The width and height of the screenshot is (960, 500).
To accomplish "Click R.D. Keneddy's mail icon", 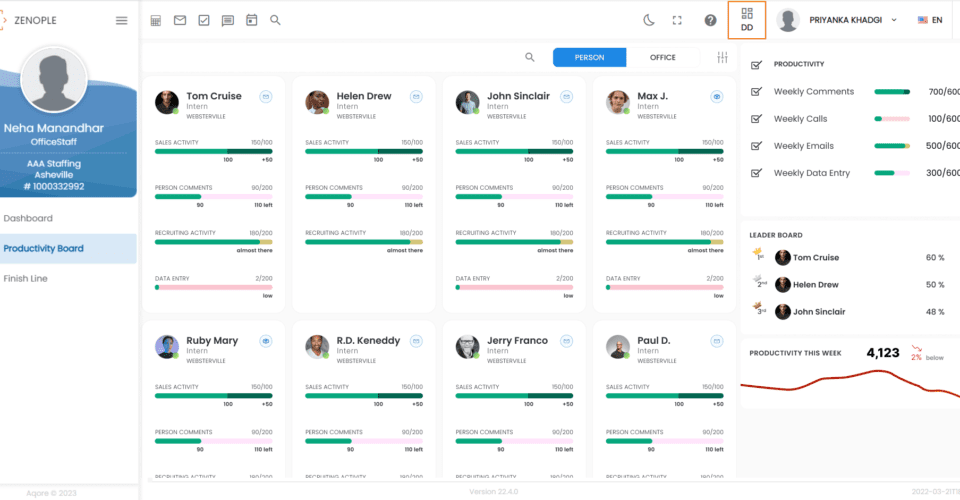I will (416, 341).
